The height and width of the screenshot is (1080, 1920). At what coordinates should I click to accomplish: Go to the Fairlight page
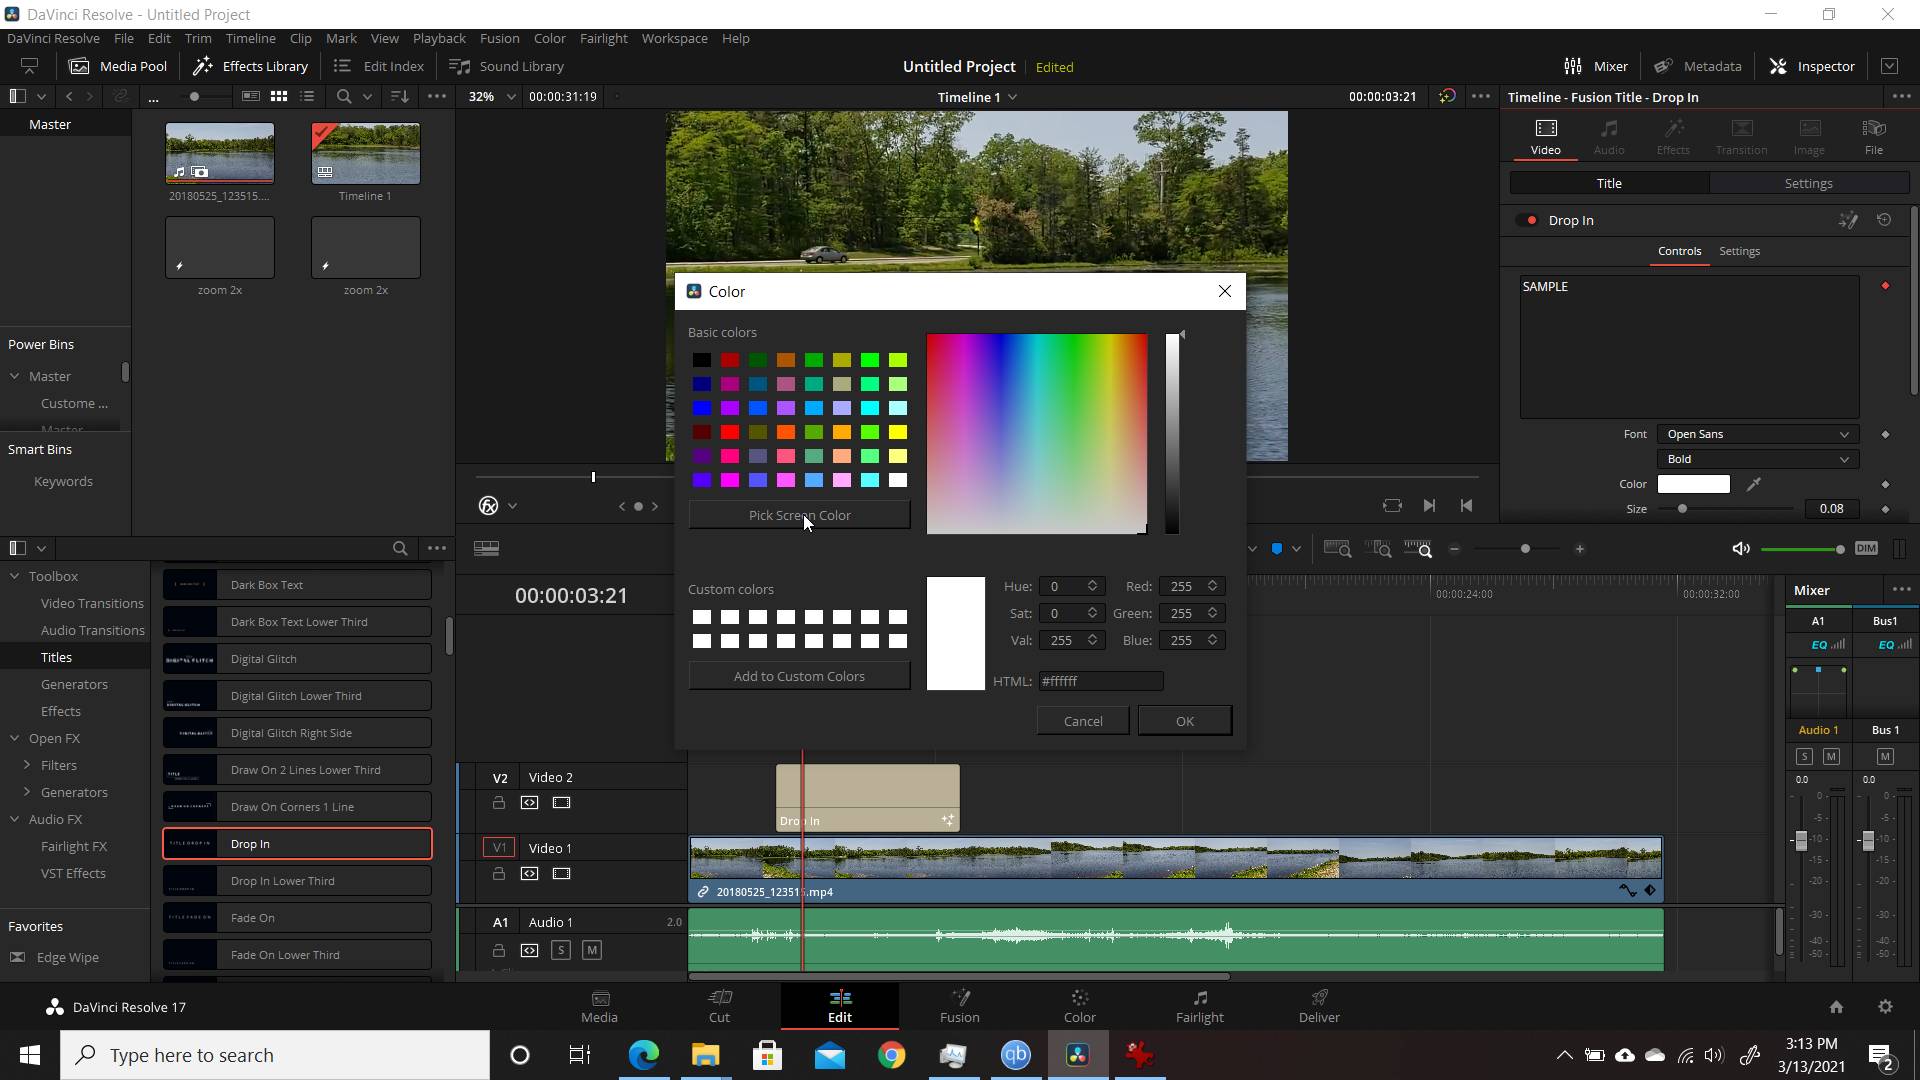pos(1200,1006)
